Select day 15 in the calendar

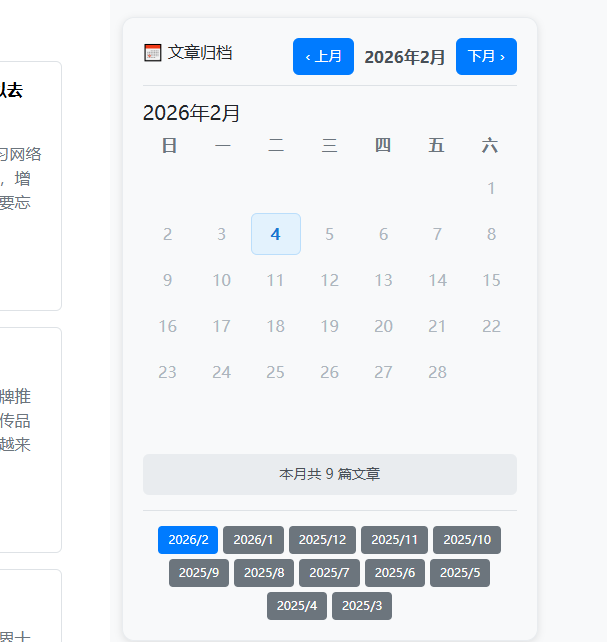click(491, 280)
